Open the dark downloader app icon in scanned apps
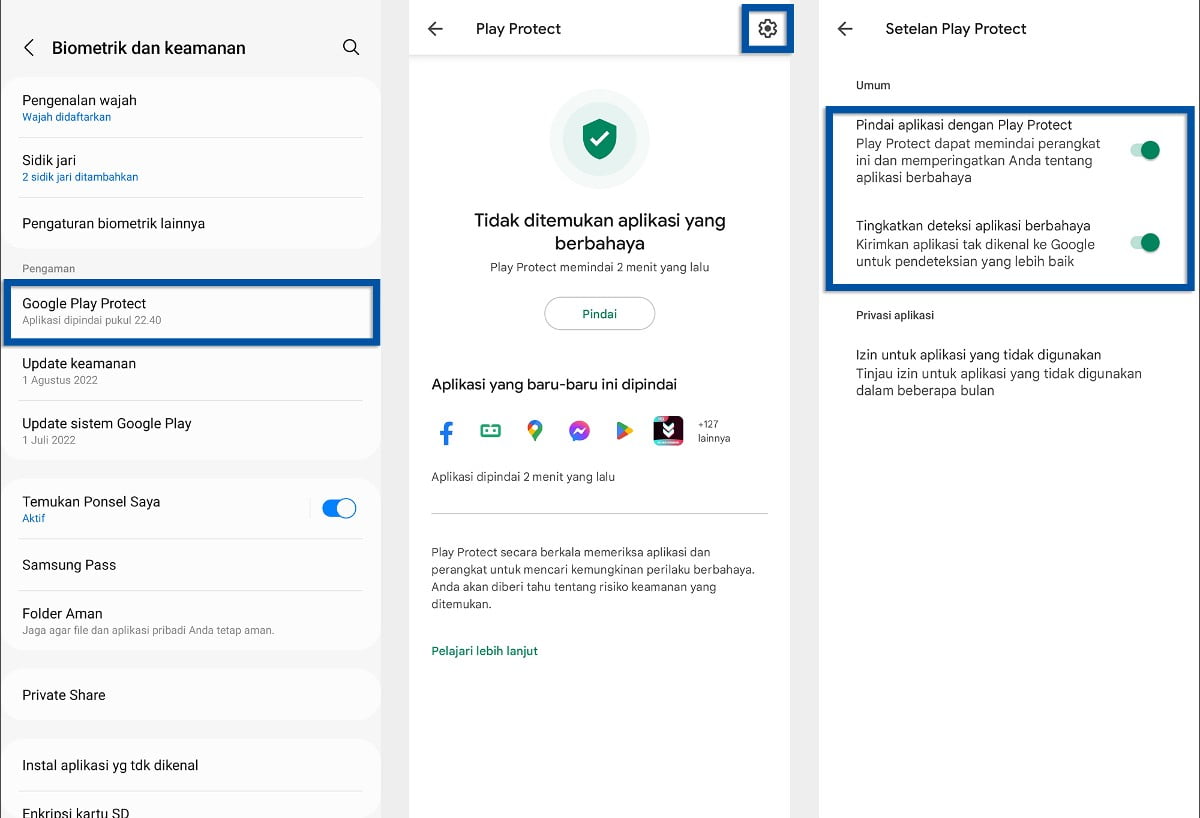The image size is (1200, 818). [667, 431]
